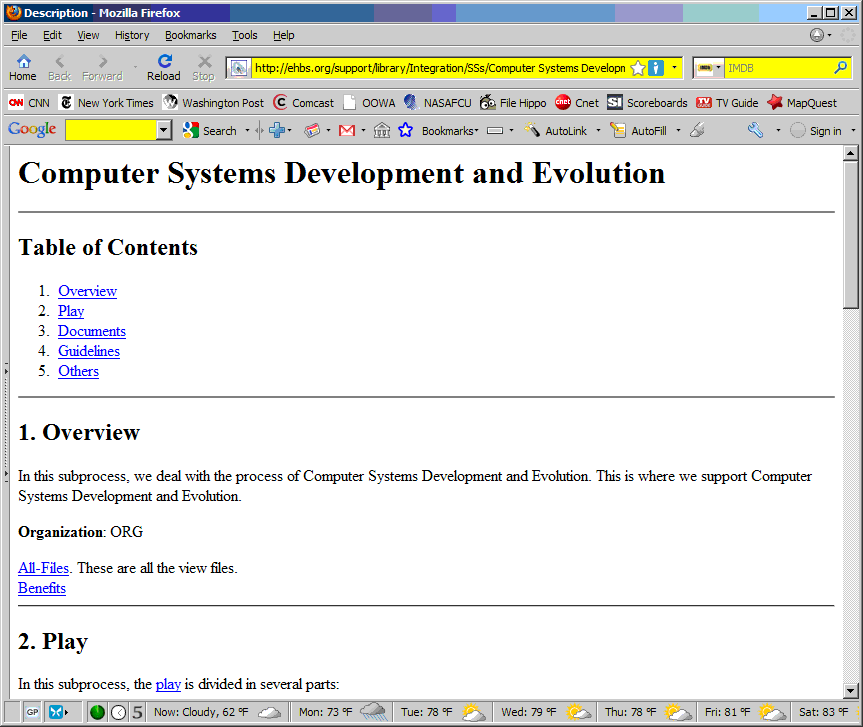Click the vertical scrollbar down arrow
Image resolution: width=863 pixels, height=727 pixels.
click(x=850, y=691)
